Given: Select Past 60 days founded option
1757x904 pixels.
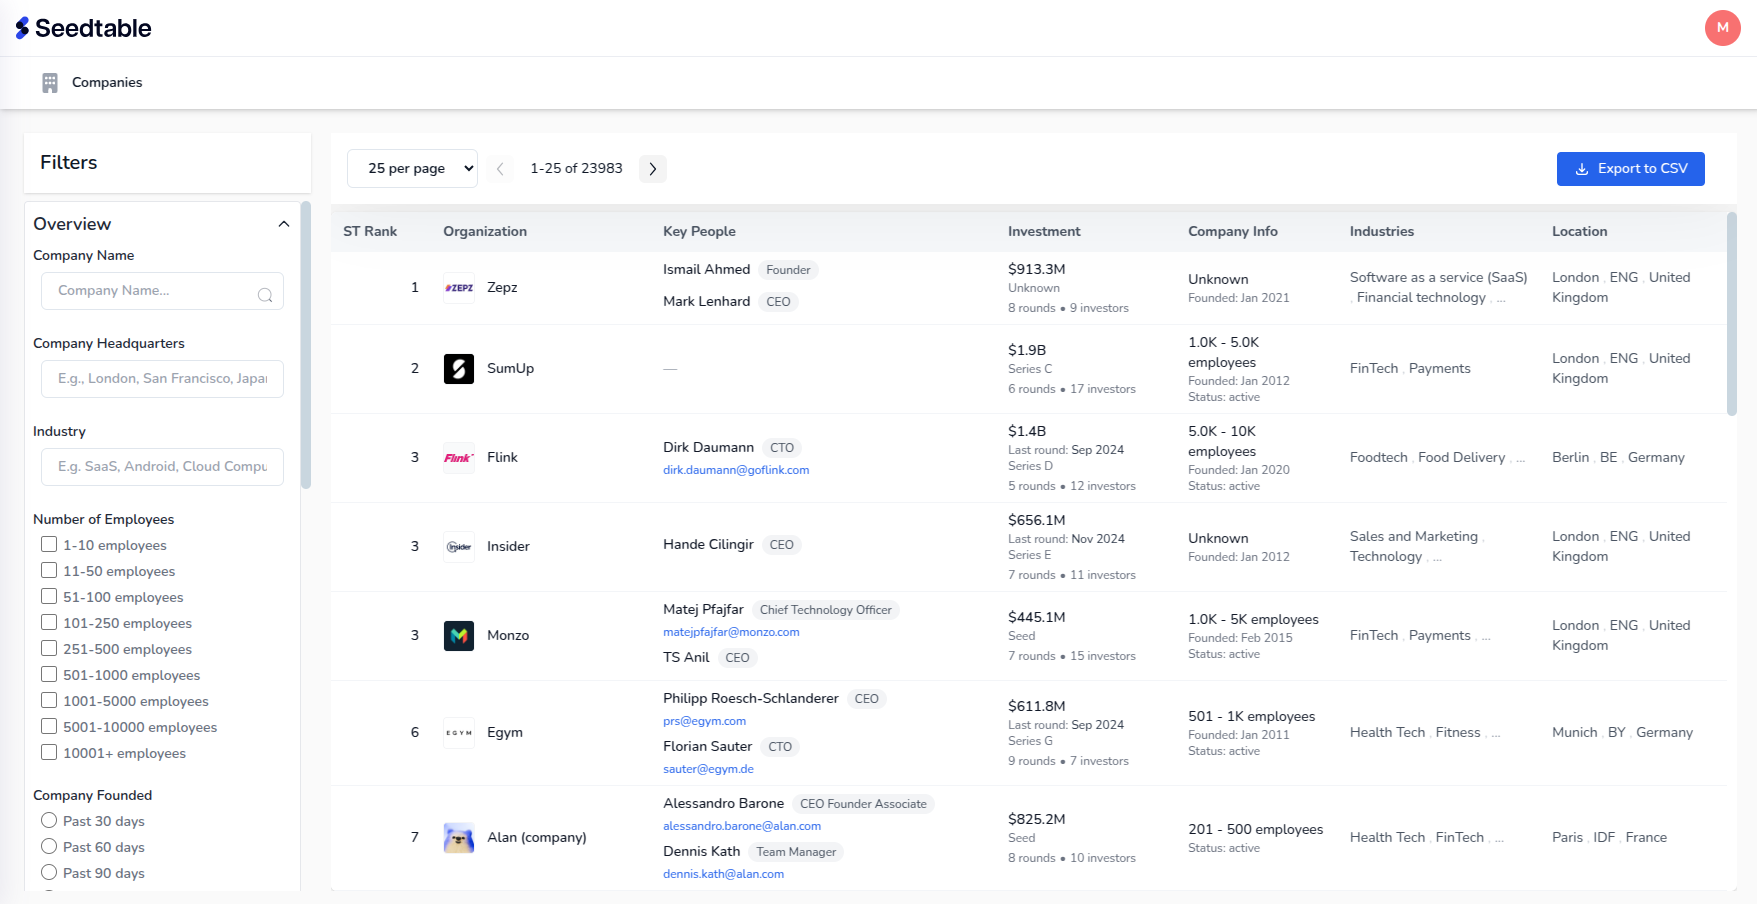Looking at the screenshot, I should [49, 847].
